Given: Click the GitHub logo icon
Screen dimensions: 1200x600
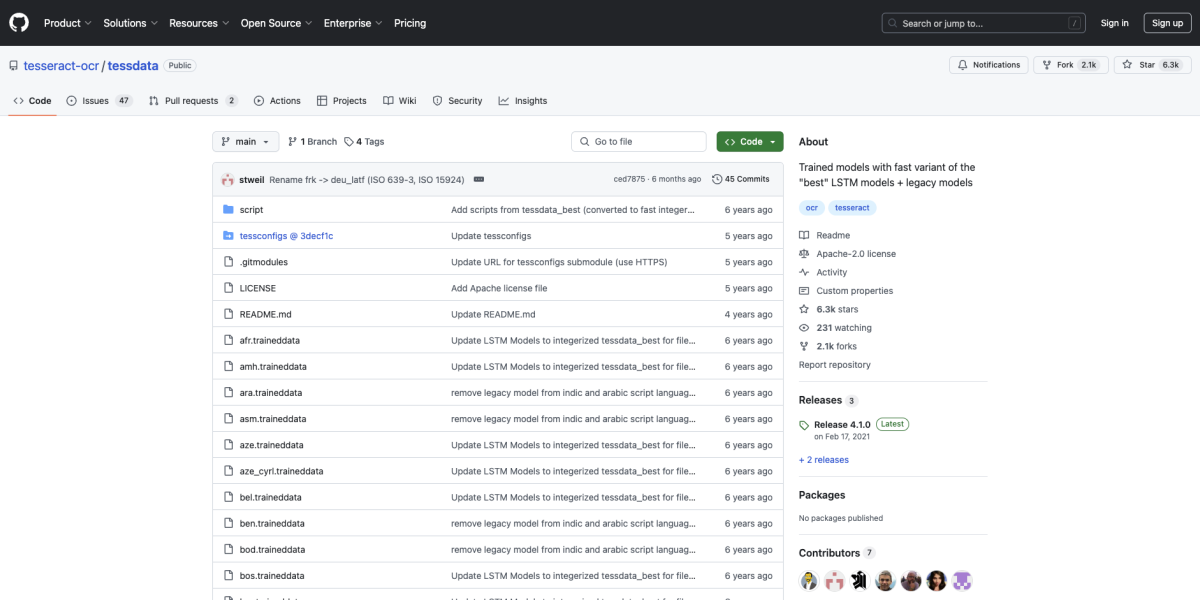Looking at the screenshot, I should click(20, 22).
